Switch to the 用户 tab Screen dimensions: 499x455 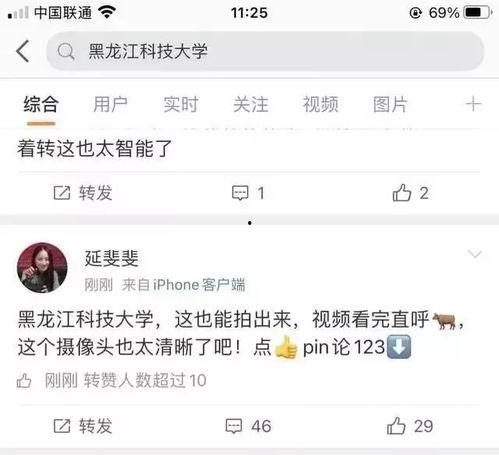(x=110, y=104)
